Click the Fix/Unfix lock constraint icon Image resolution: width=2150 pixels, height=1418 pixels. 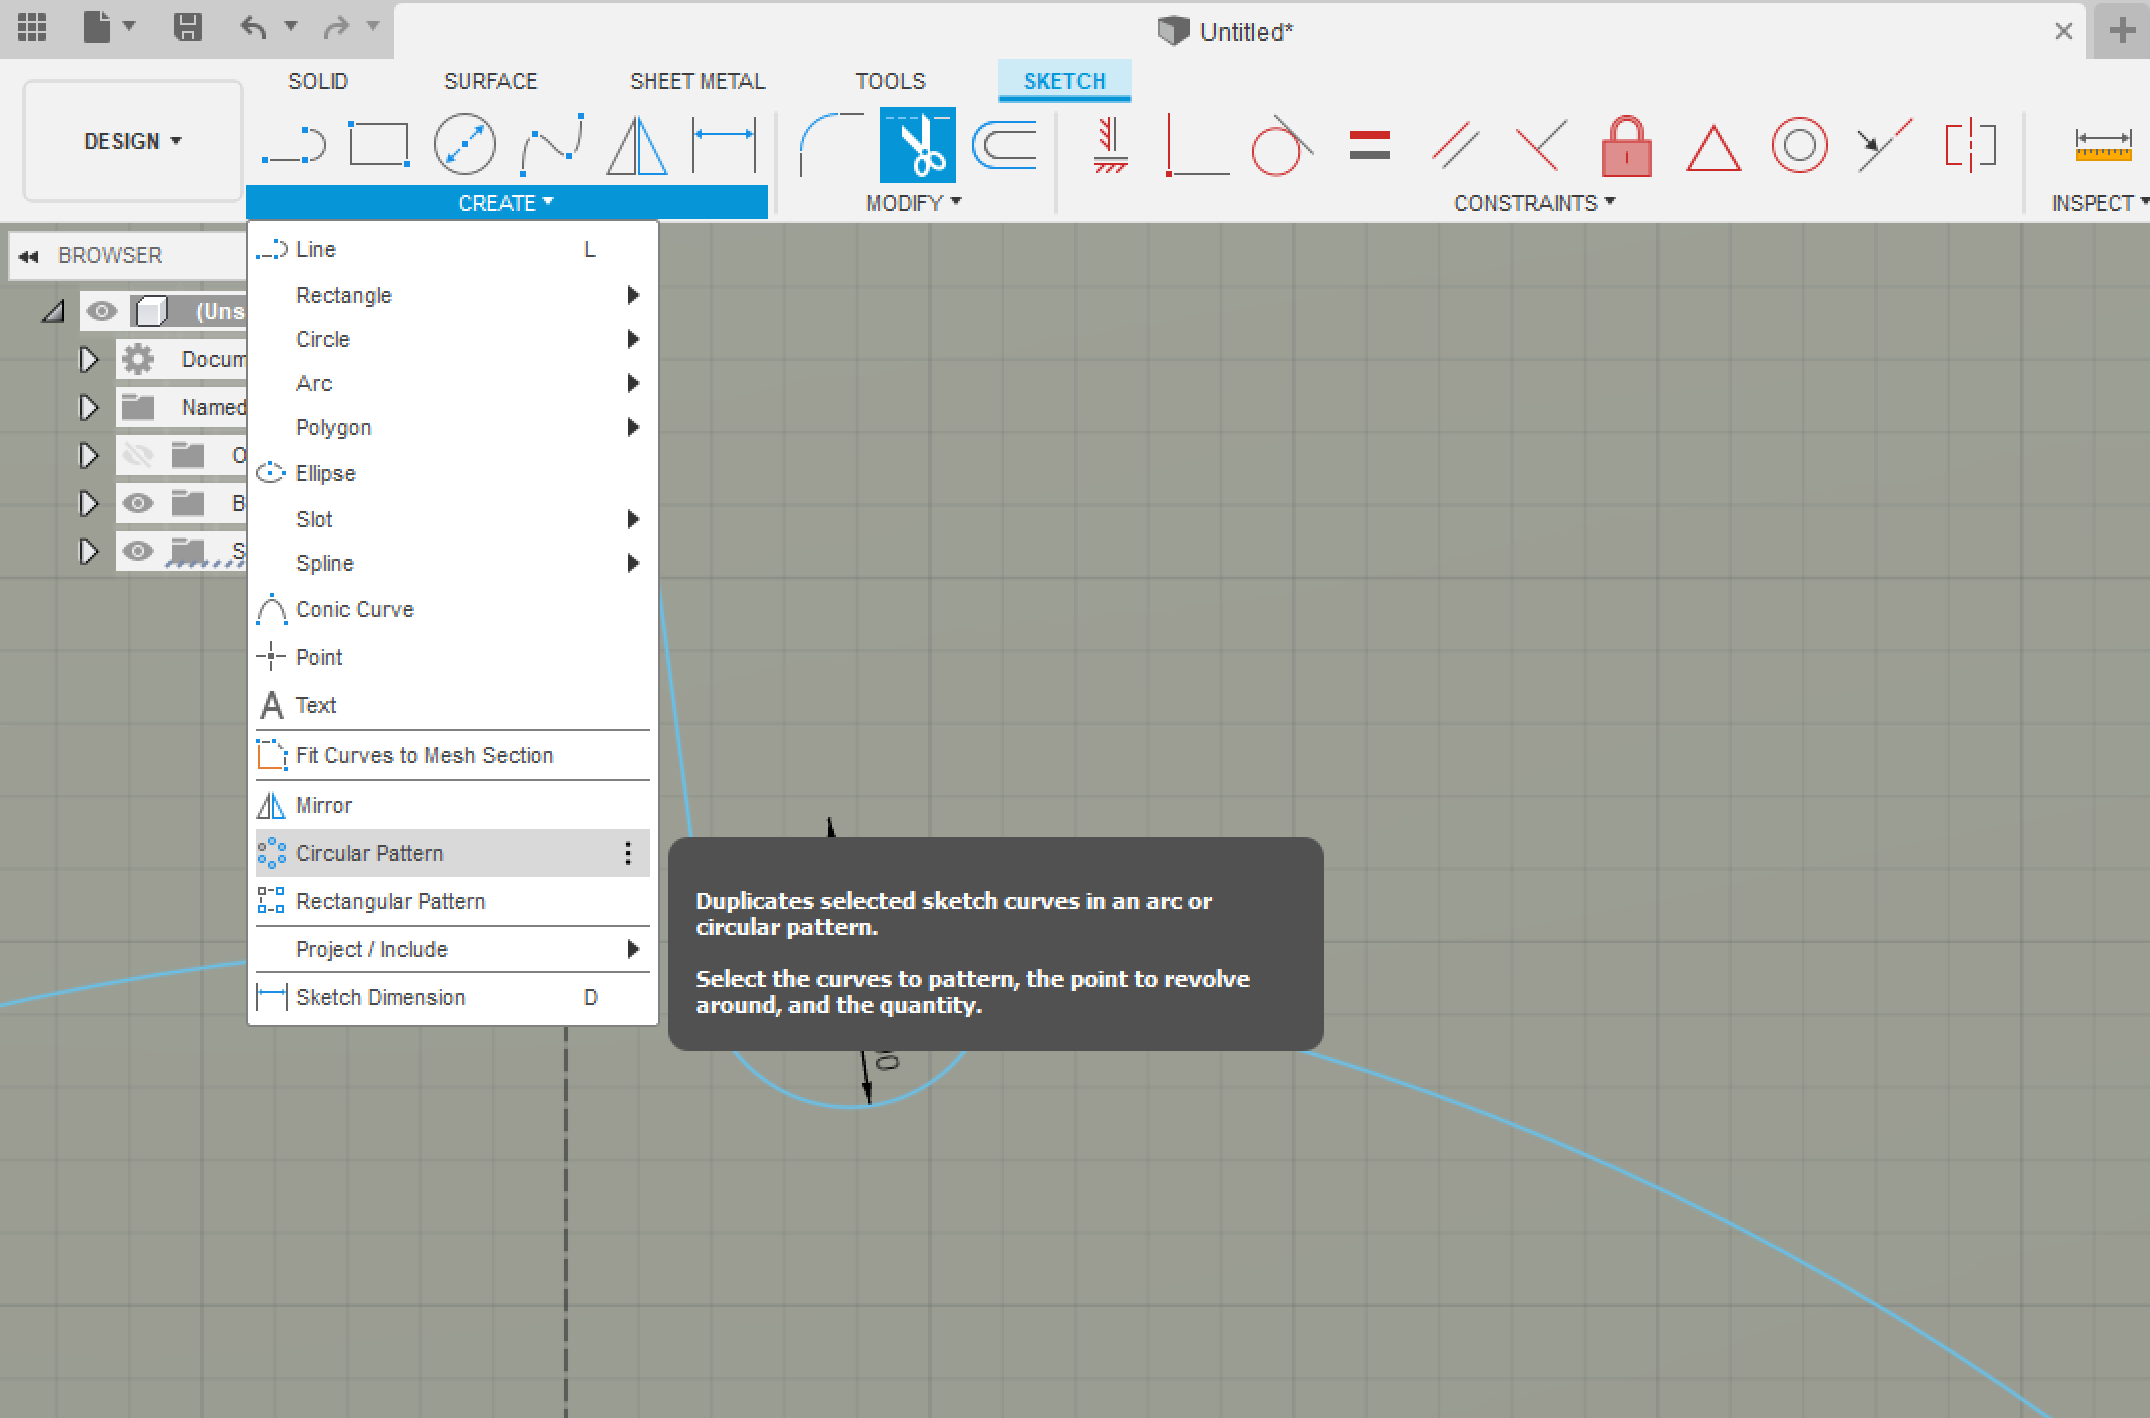pyautogui.click(x=1626, y=146)
